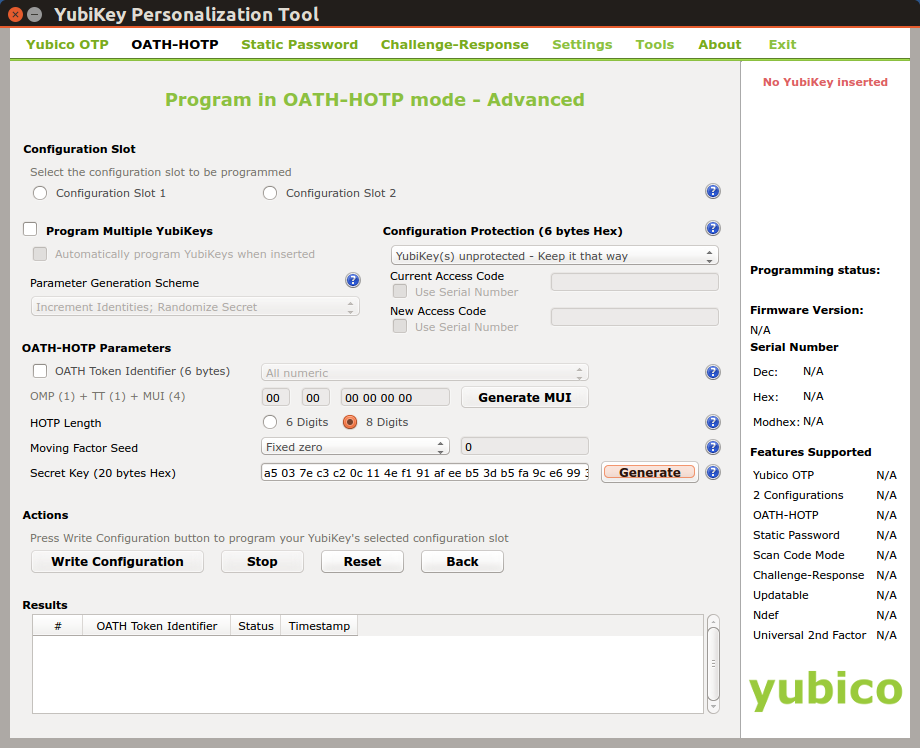Switch to the Challenge-Response tab
The image size is (920, 748).
(455, 45)
